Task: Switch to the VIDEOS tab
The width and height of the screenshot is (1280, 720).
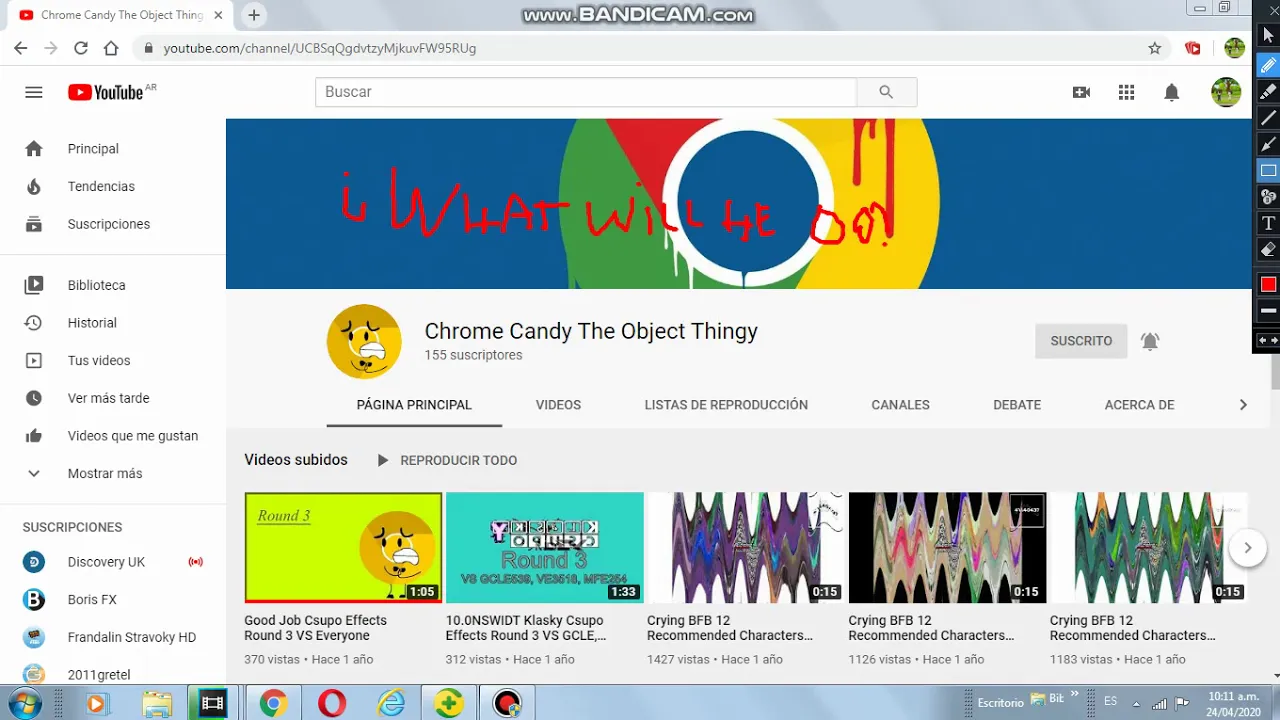Action: tap(558, 405)
